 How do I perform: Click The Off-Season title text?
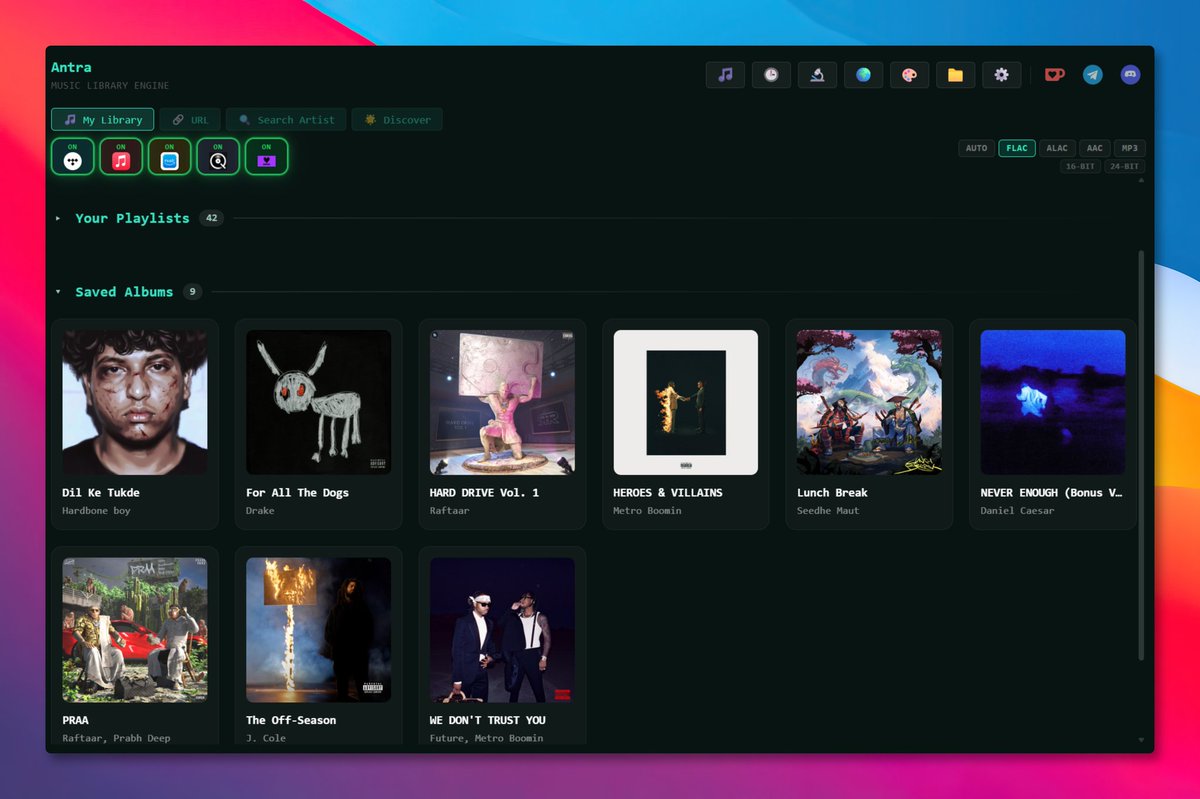(x=291, y=720)
